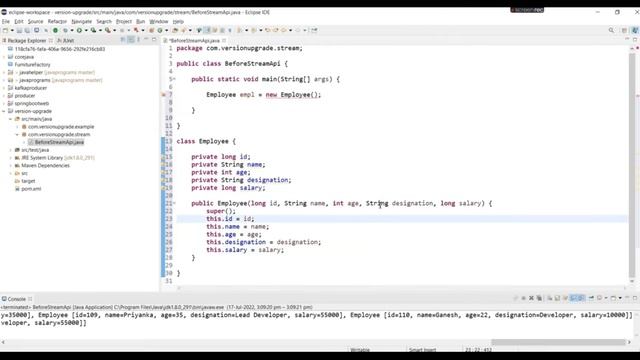Viewport: 640px width, 360px height.
Task: Open the File menu
Action: point(6,21)
